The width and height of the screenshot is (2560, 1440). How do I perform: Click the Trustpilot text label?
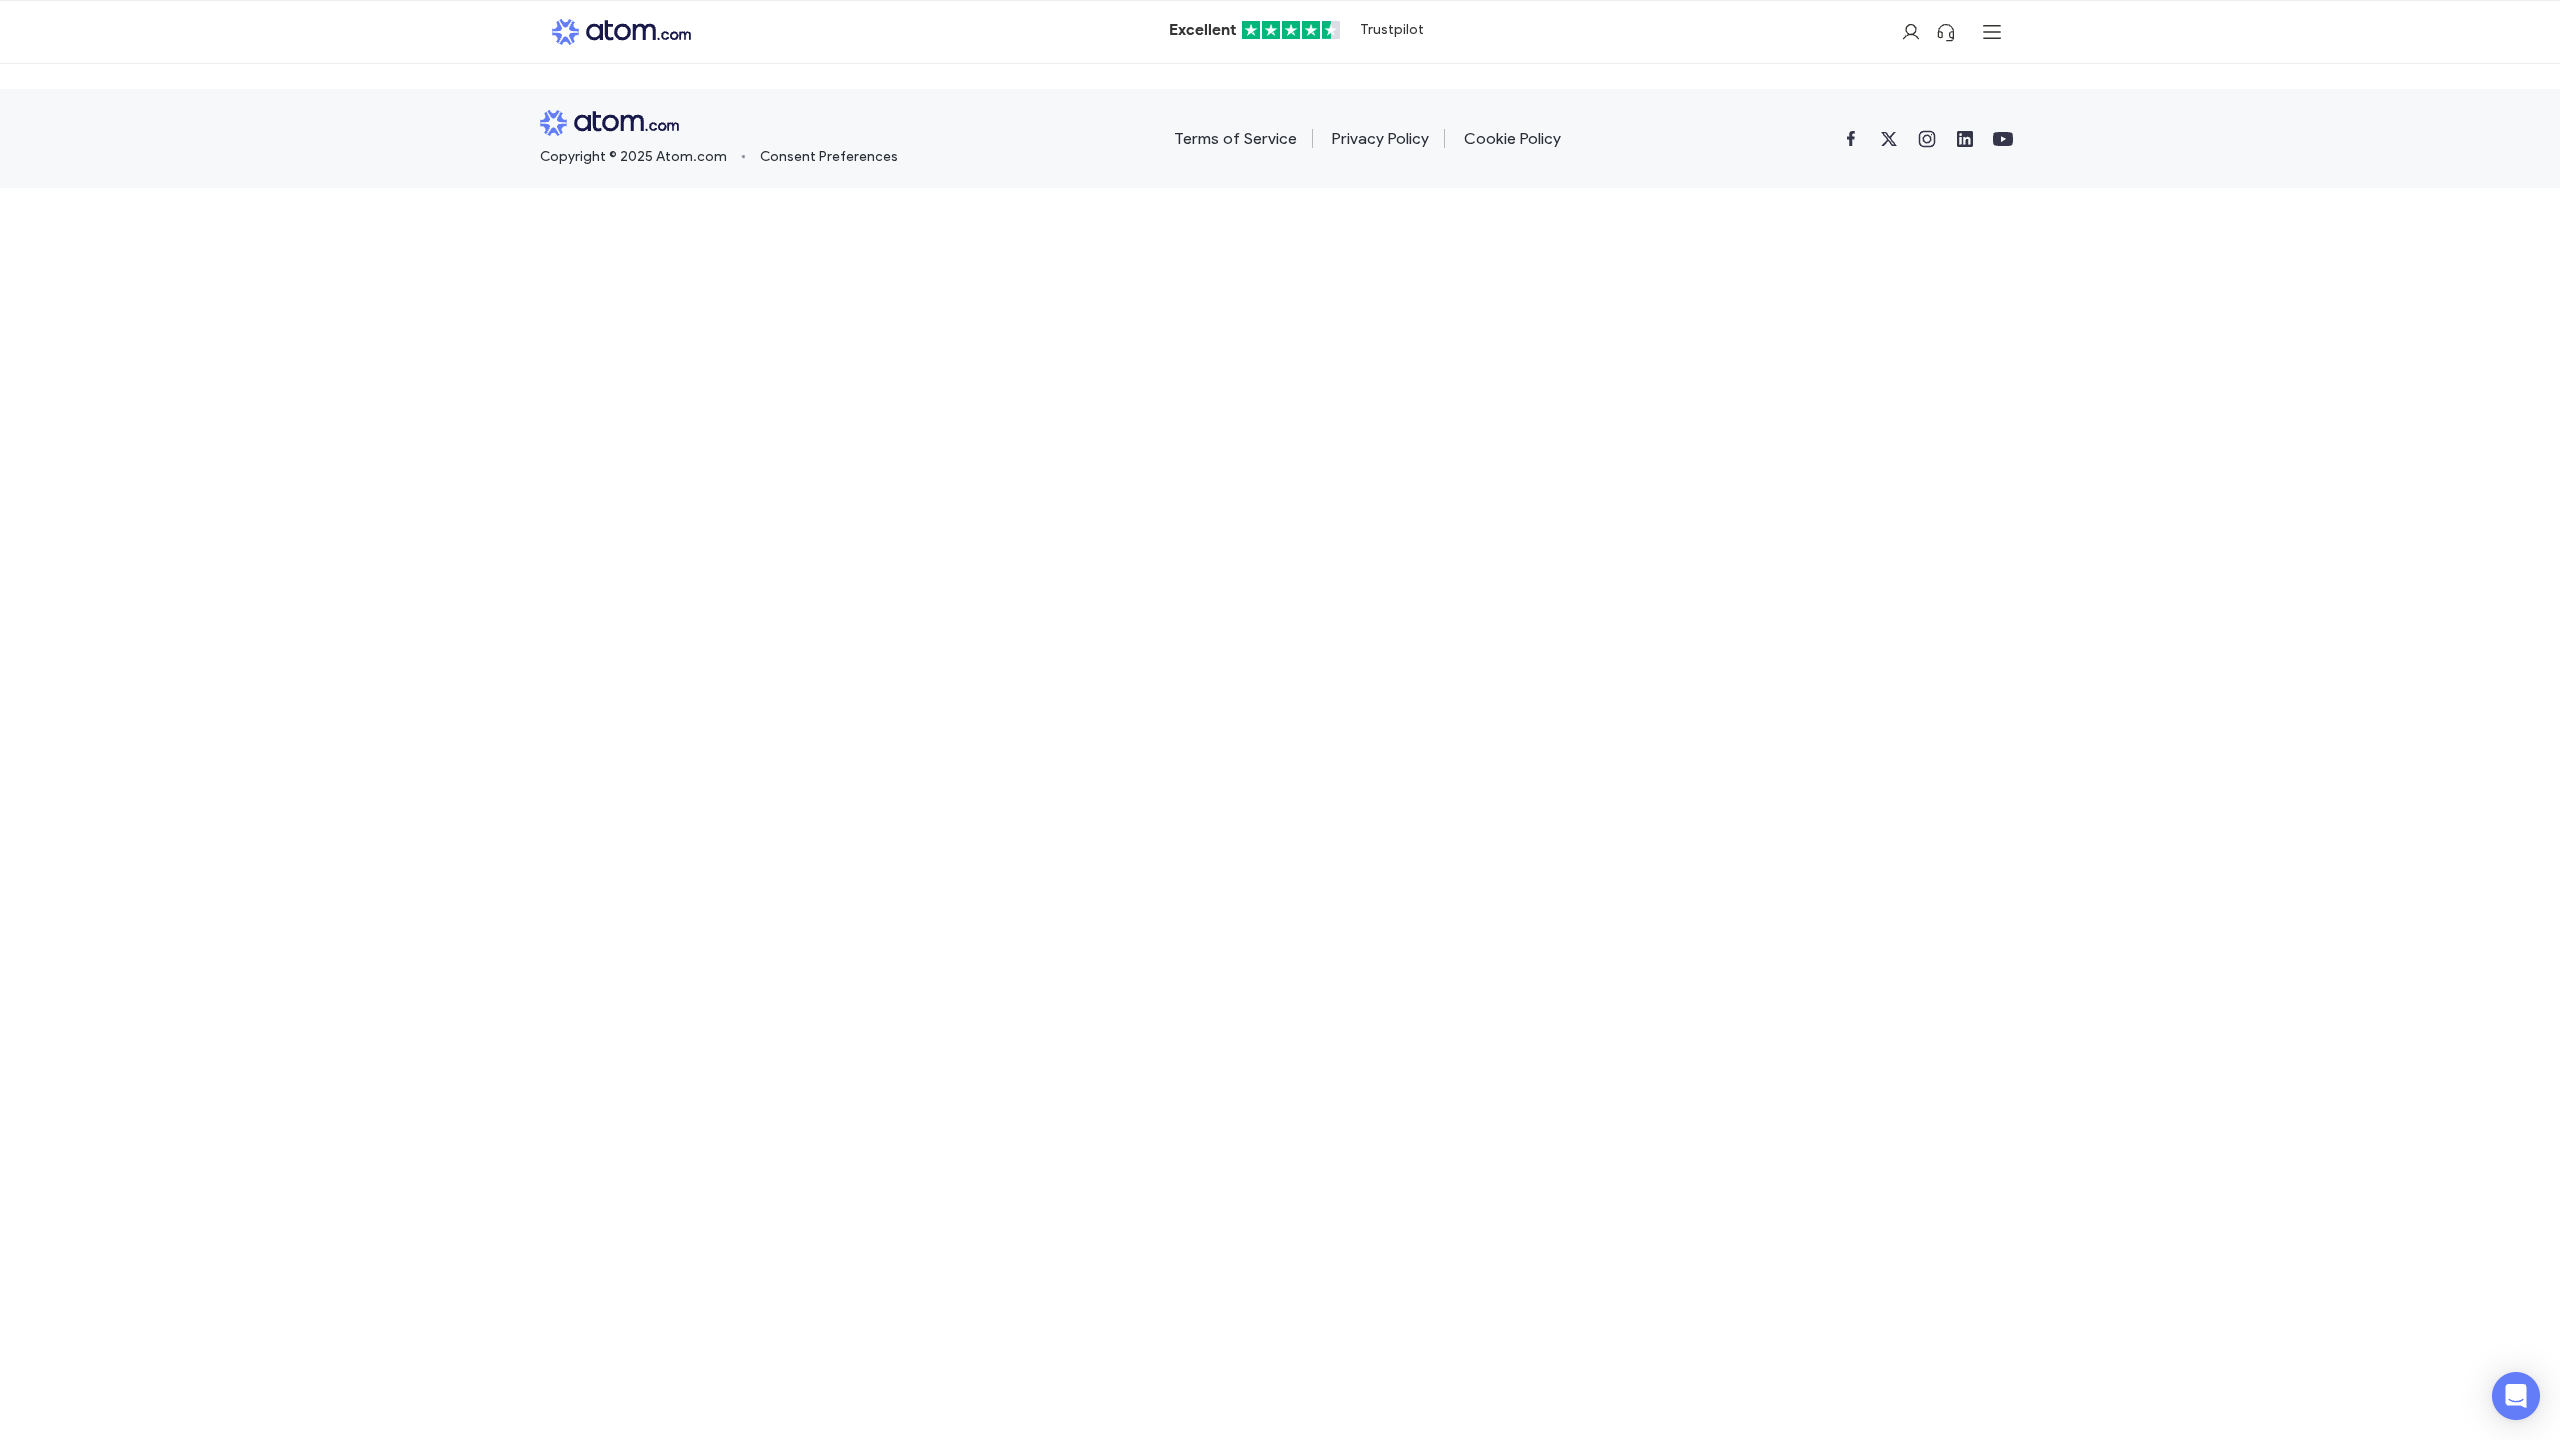click(x=1391, y=30)
